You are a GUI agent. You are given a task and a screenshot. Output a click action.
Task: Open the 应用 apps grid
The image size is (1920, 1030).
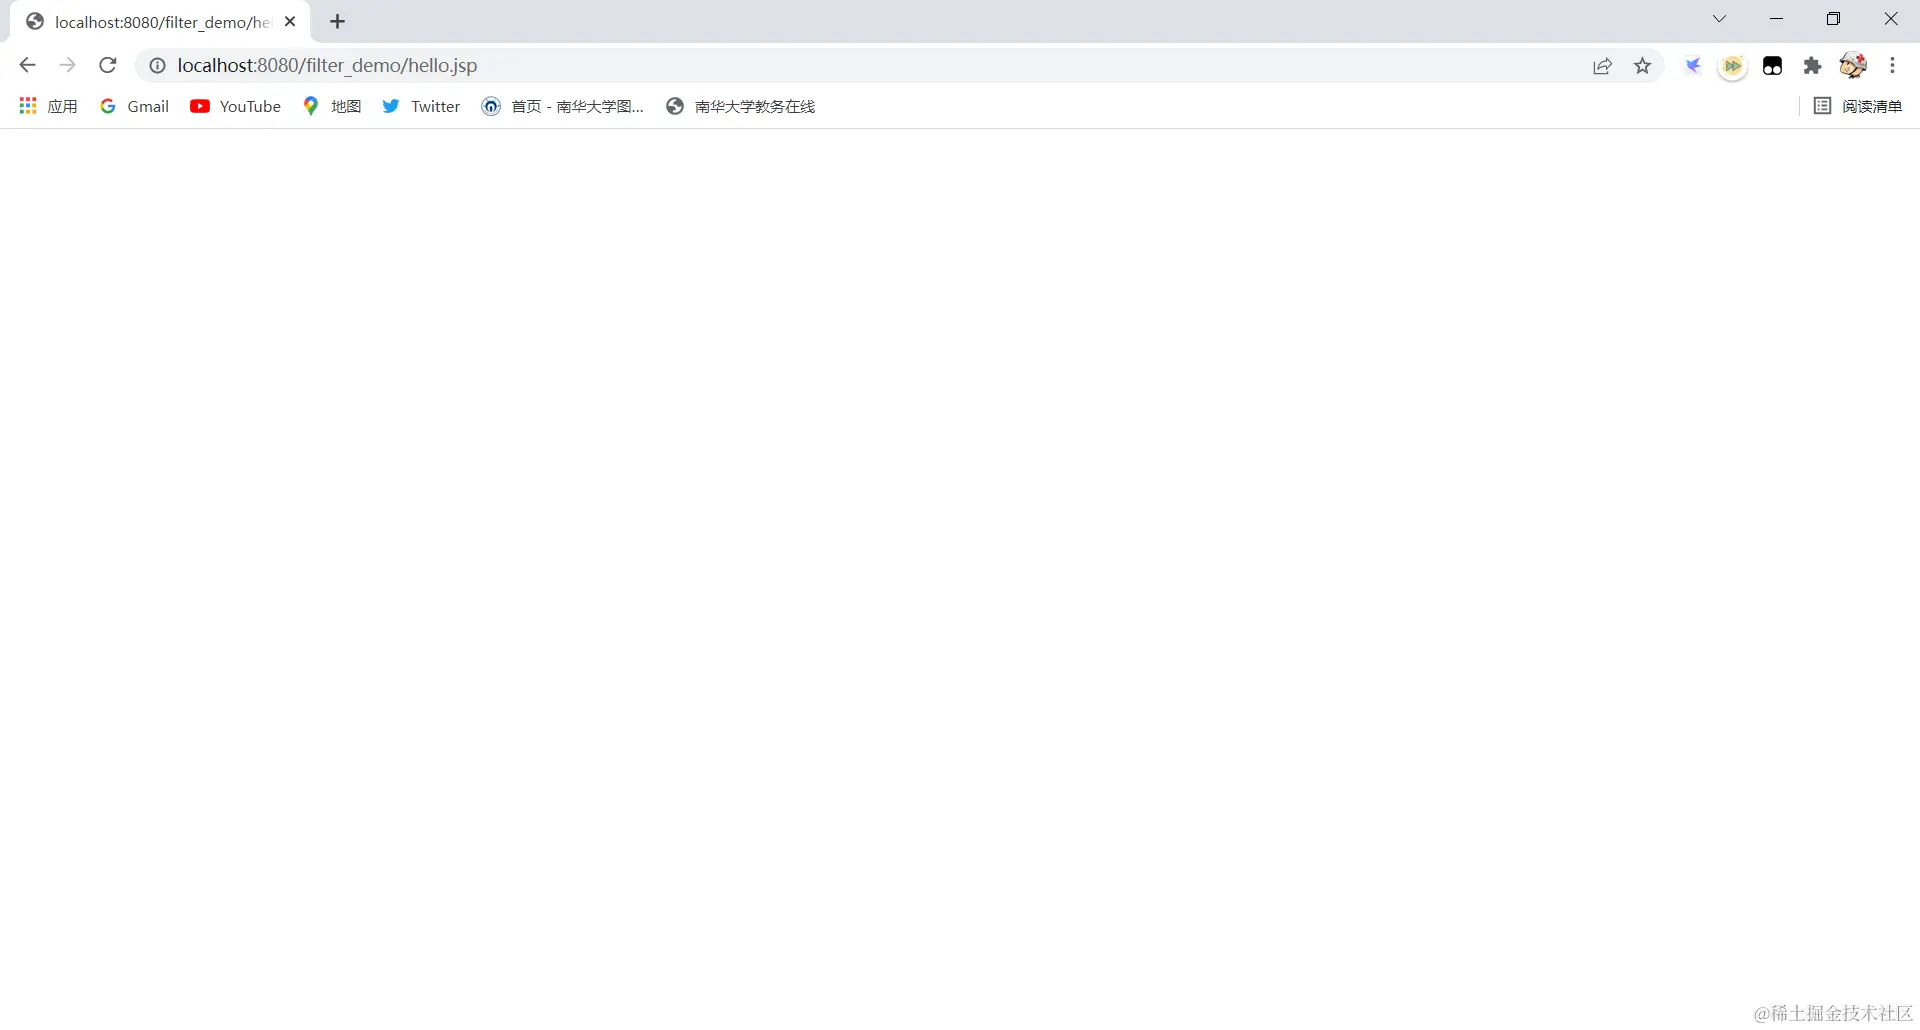pos(46,106)
